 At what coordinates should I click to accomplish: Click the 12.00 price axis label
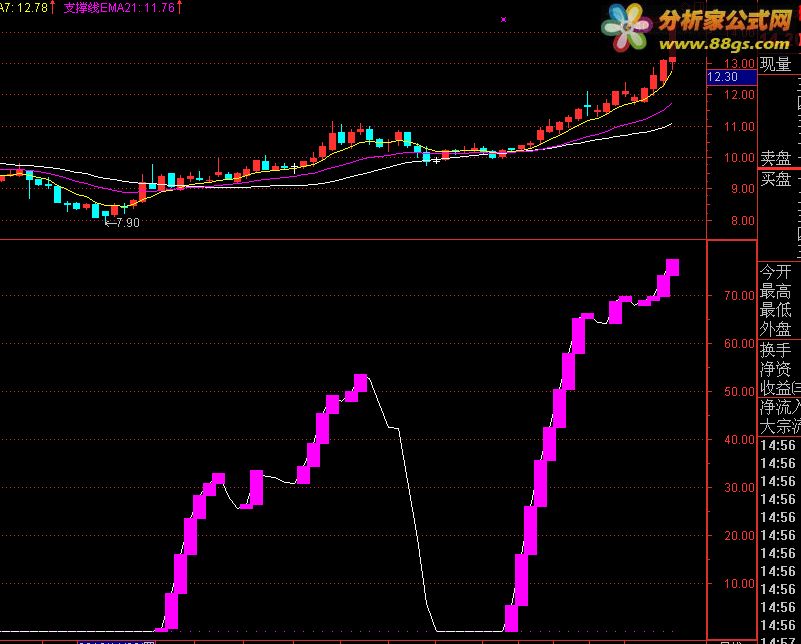[x=739, y=94]
